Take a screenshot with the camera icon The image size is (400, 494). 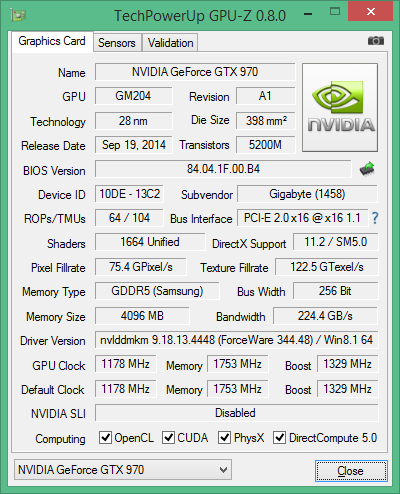pyautogui.click(x=376, y=41)
